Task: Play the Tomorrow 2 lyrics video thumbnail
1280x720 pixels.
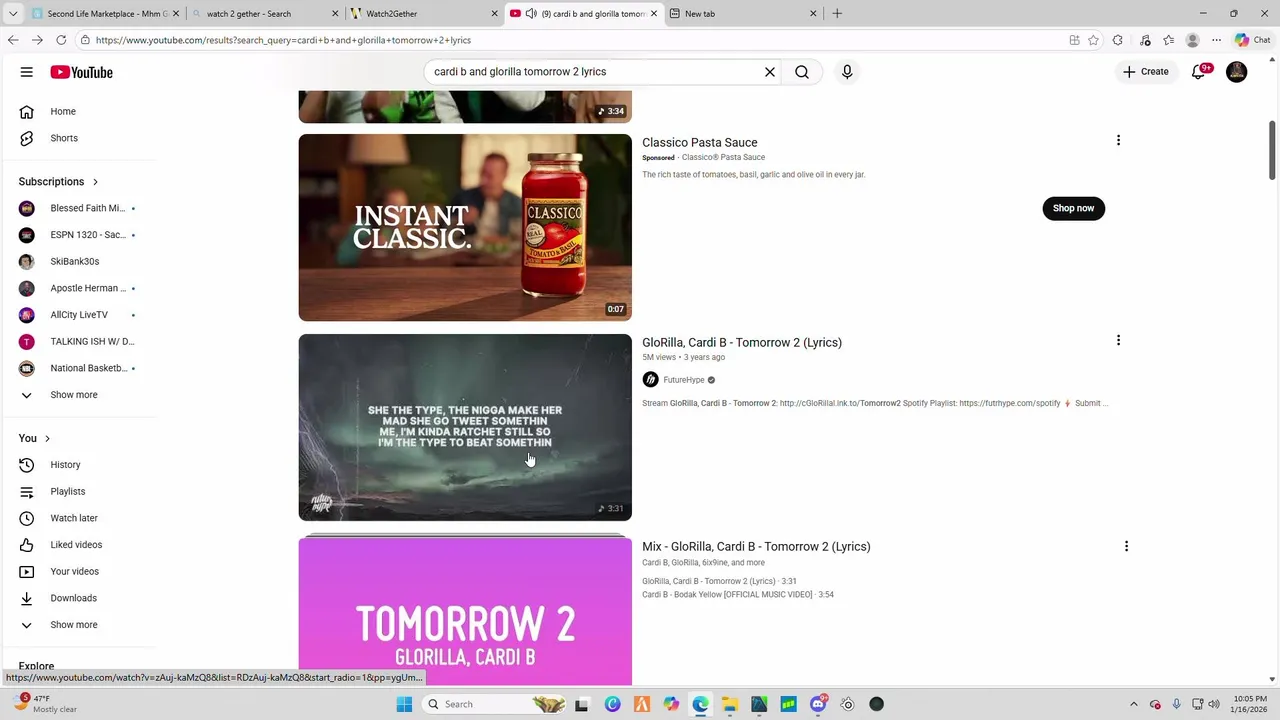Action: tap(465, 427)
